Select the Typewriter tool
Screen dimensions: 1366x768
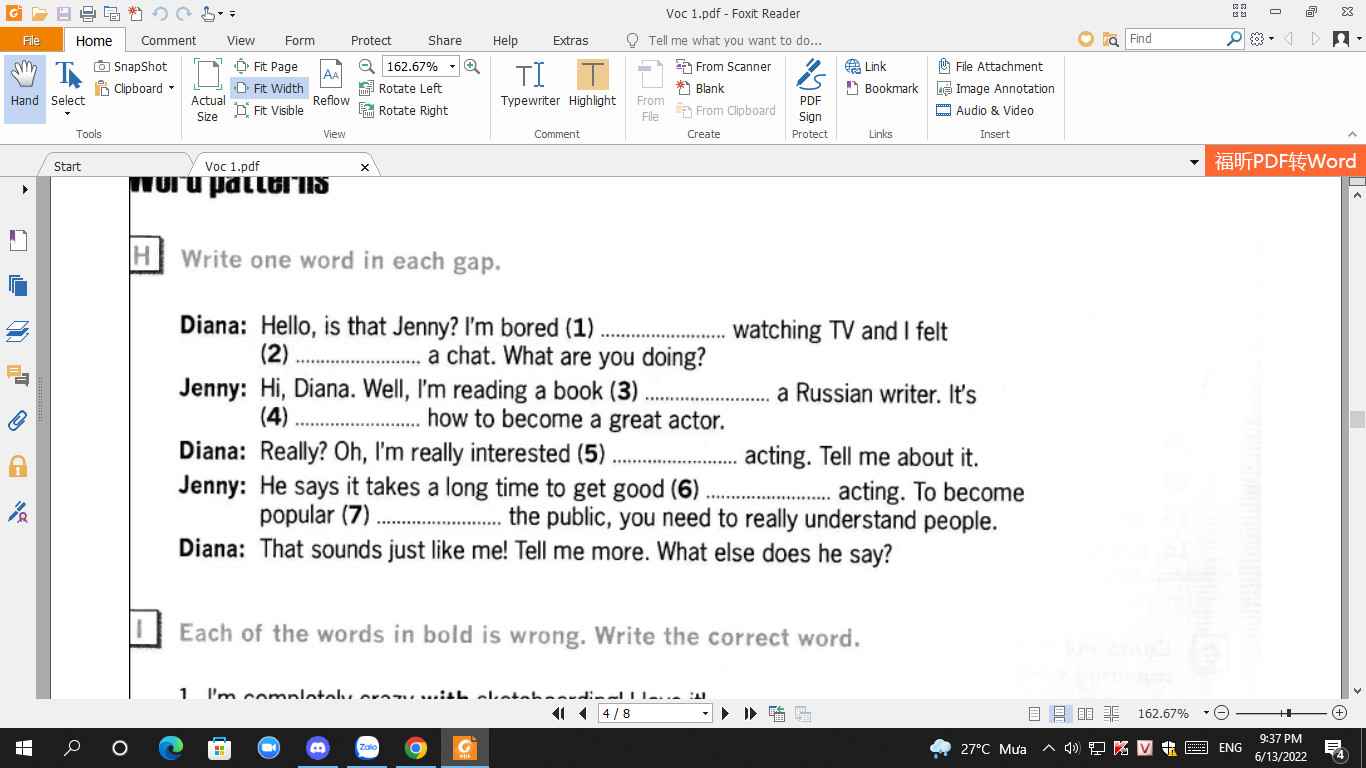pos(530,84)
